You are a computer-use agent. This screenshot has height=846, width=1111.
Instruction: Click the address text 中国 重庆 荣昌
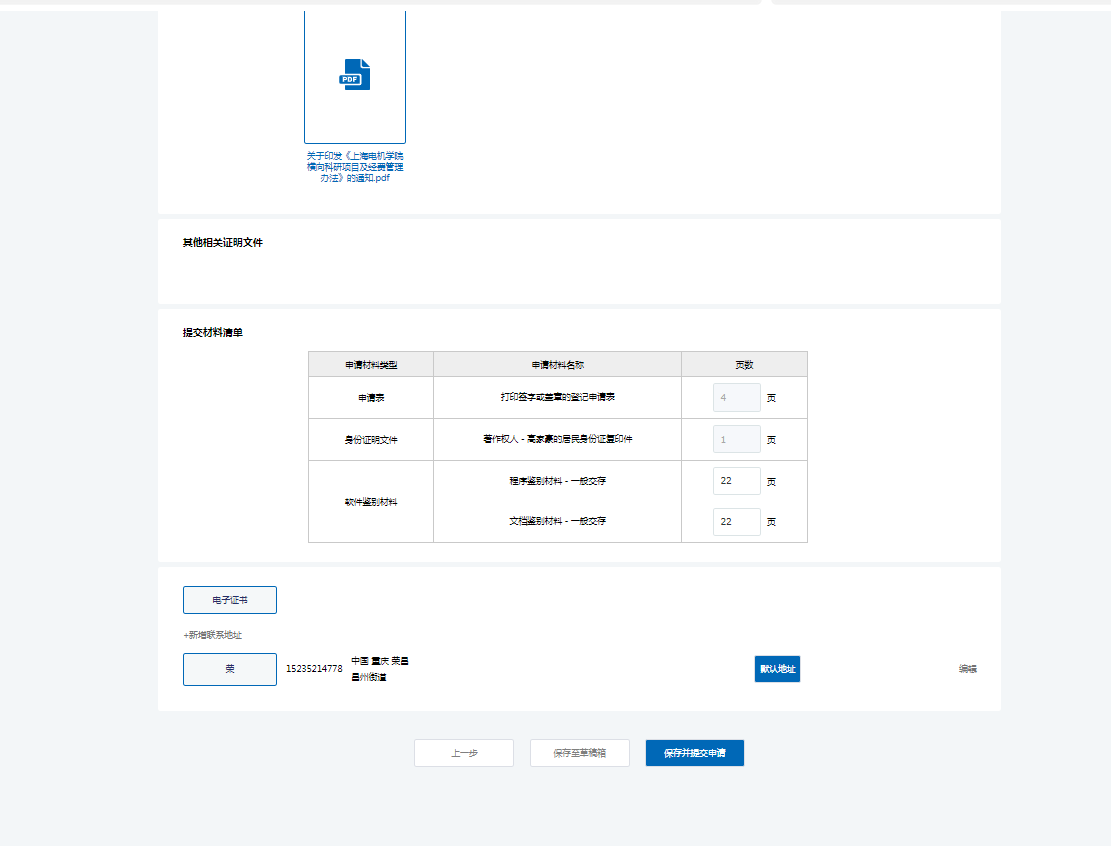click(380, 661)
